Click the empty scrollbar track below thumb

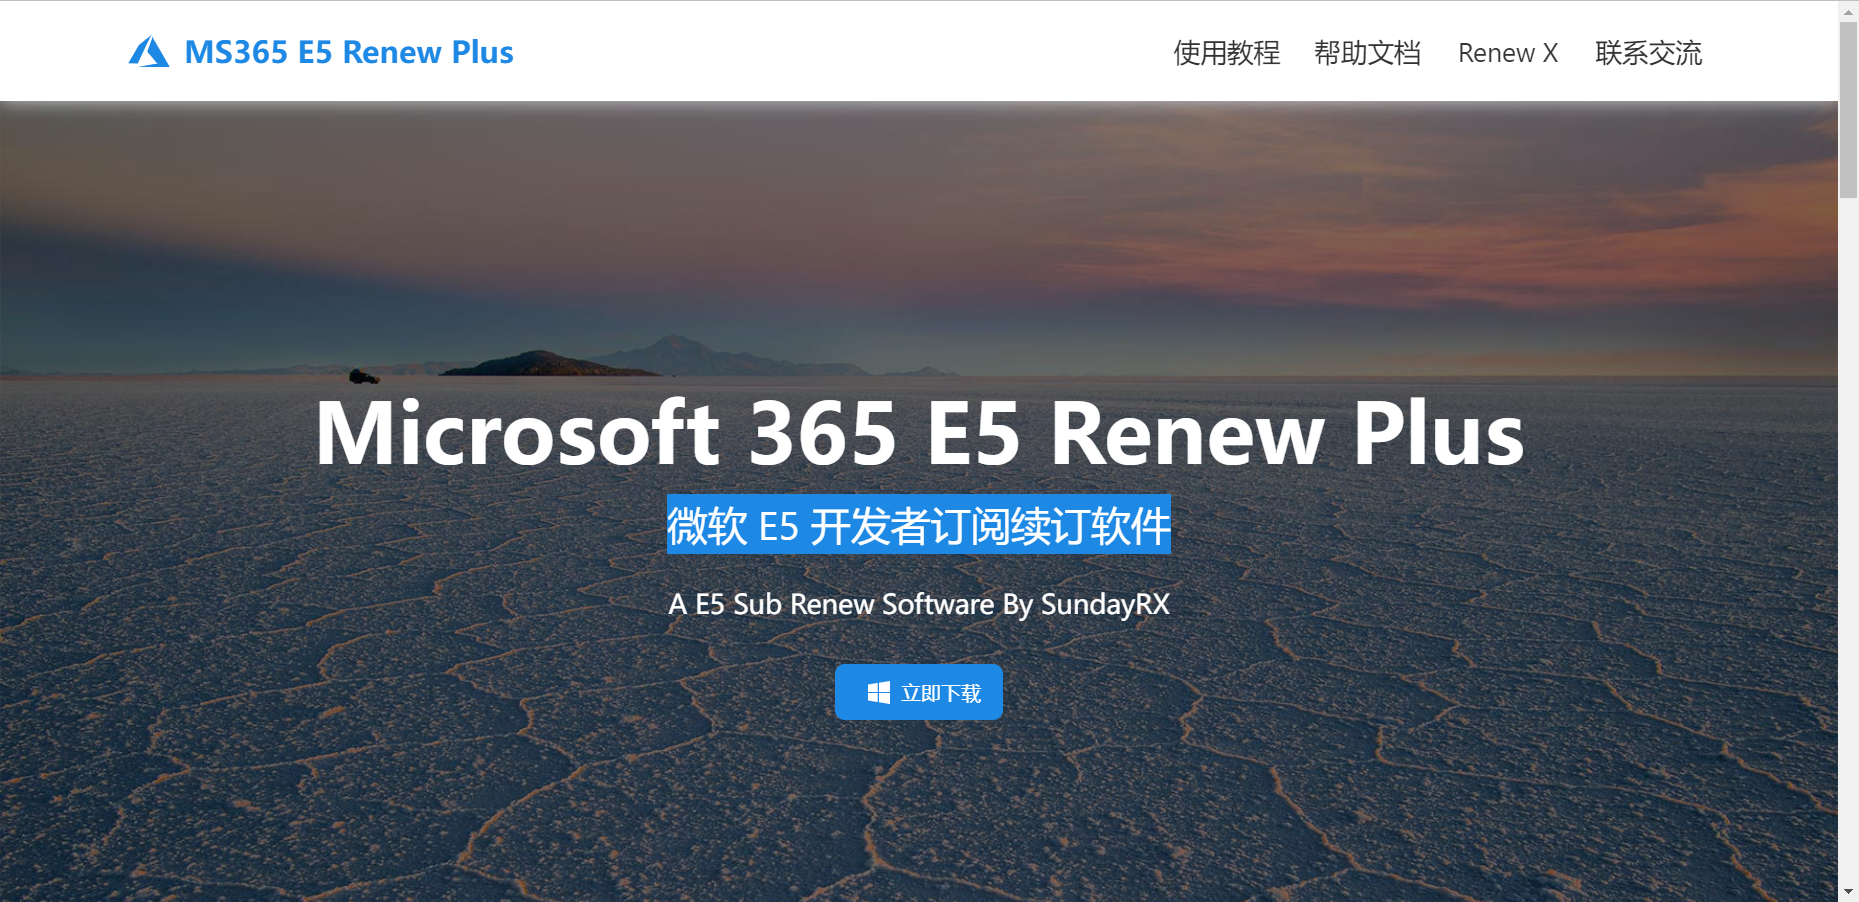[1848, 540]
